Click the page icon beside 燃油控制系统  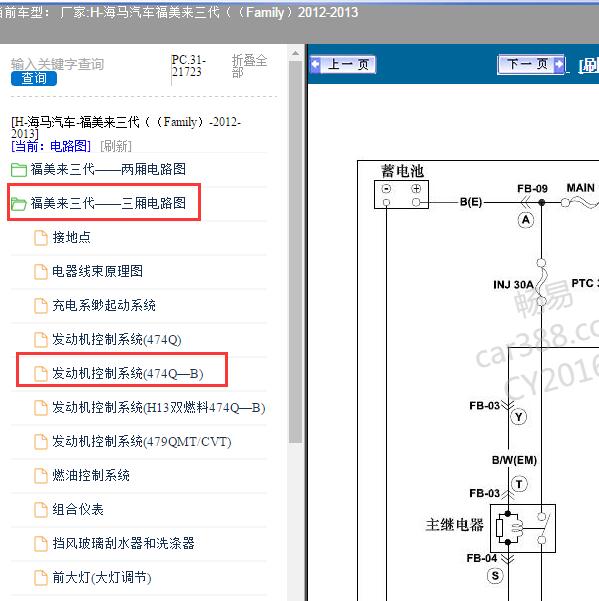tap(41, 476)
